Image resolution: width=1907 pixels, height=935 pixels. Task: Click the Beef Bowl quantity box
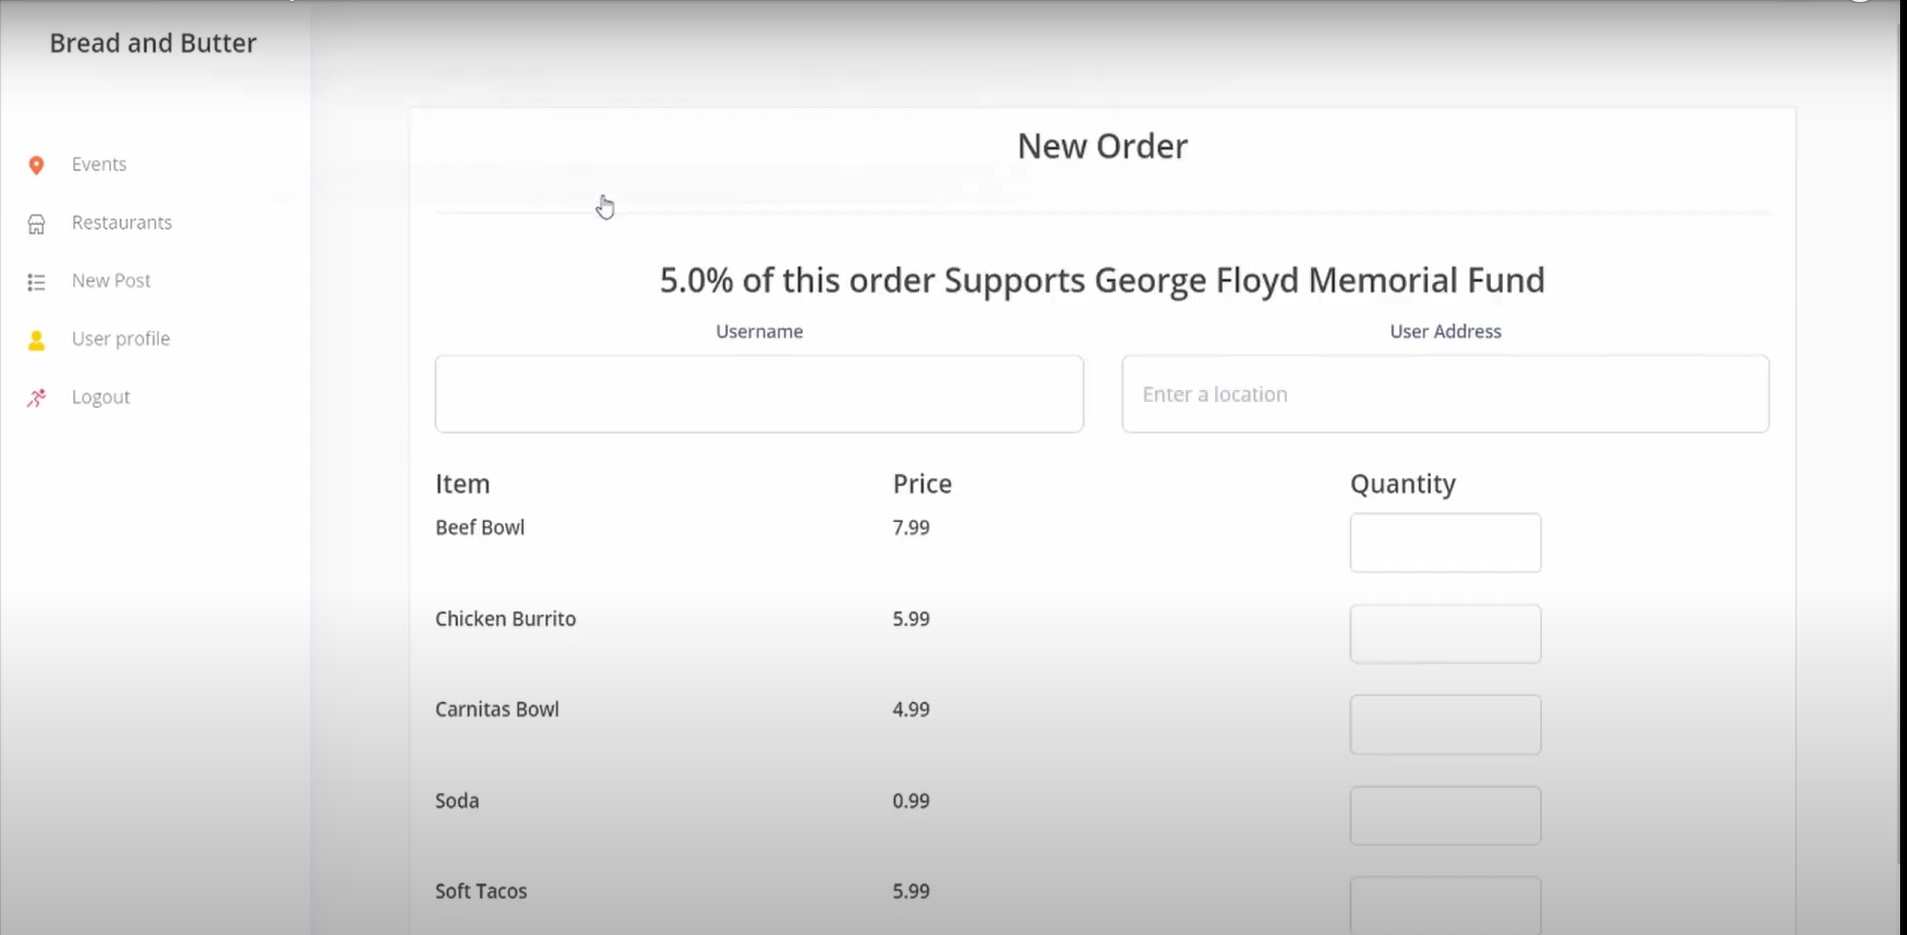point(1445,543)
